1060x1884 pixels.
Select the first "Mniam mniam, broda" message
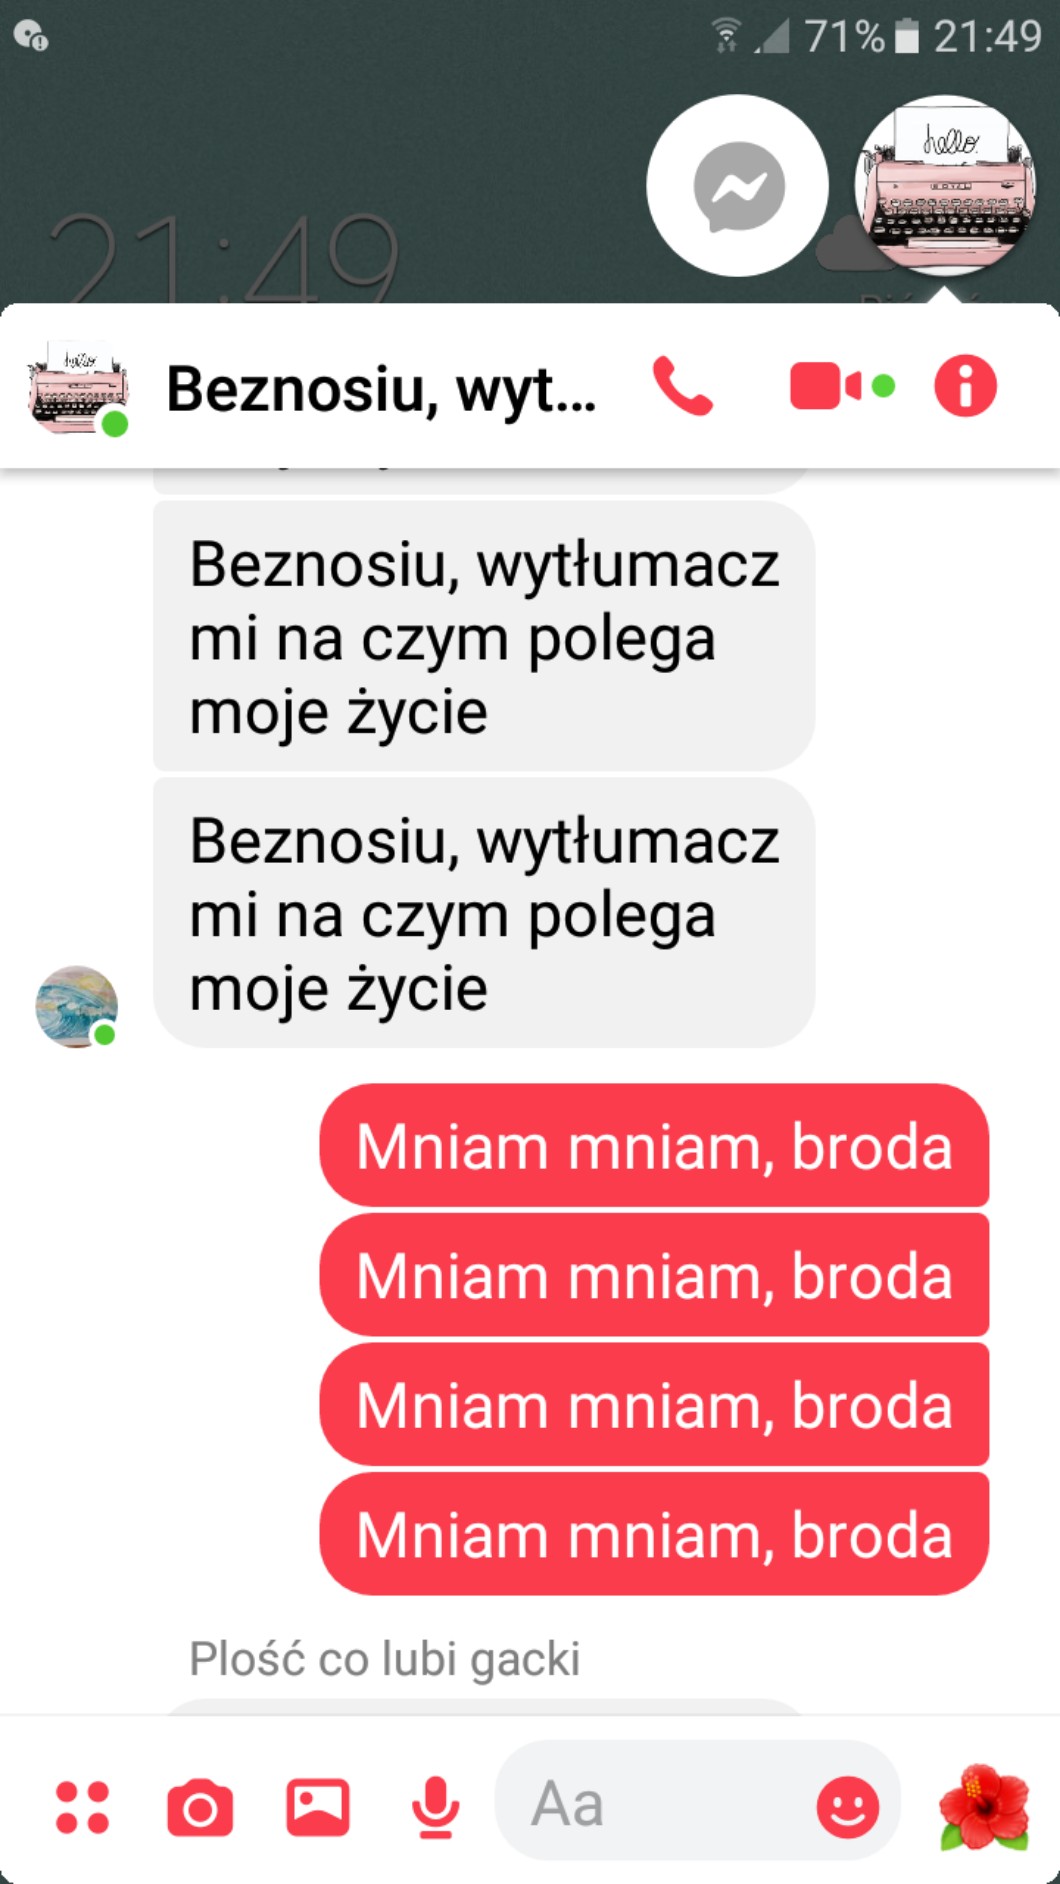pos(654,1146)
